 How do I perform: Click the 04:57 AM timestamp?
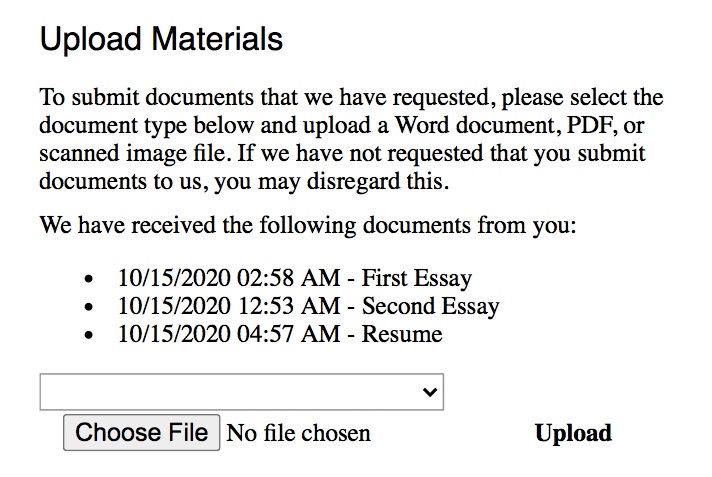click(288, 334)
